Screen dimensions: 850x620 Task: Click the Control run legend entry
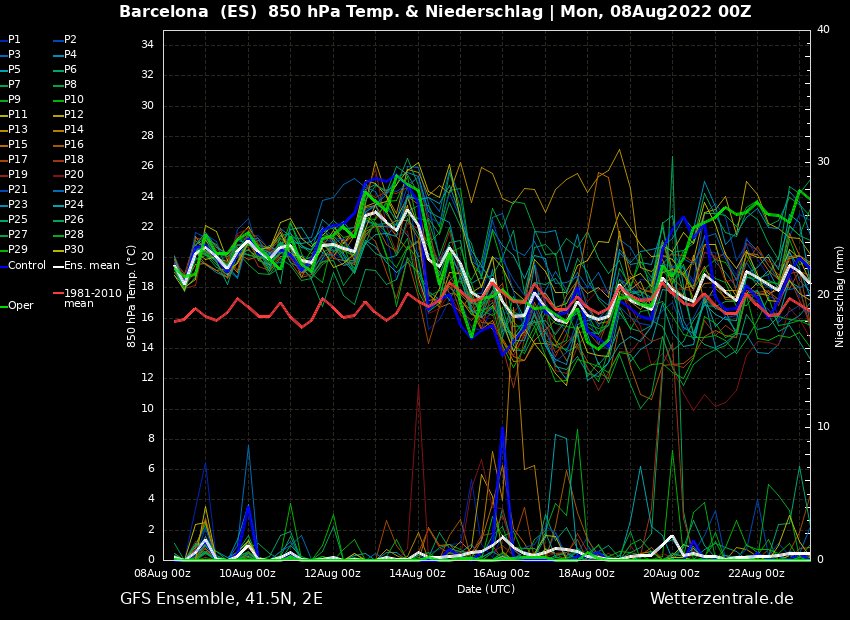[23, 266]
